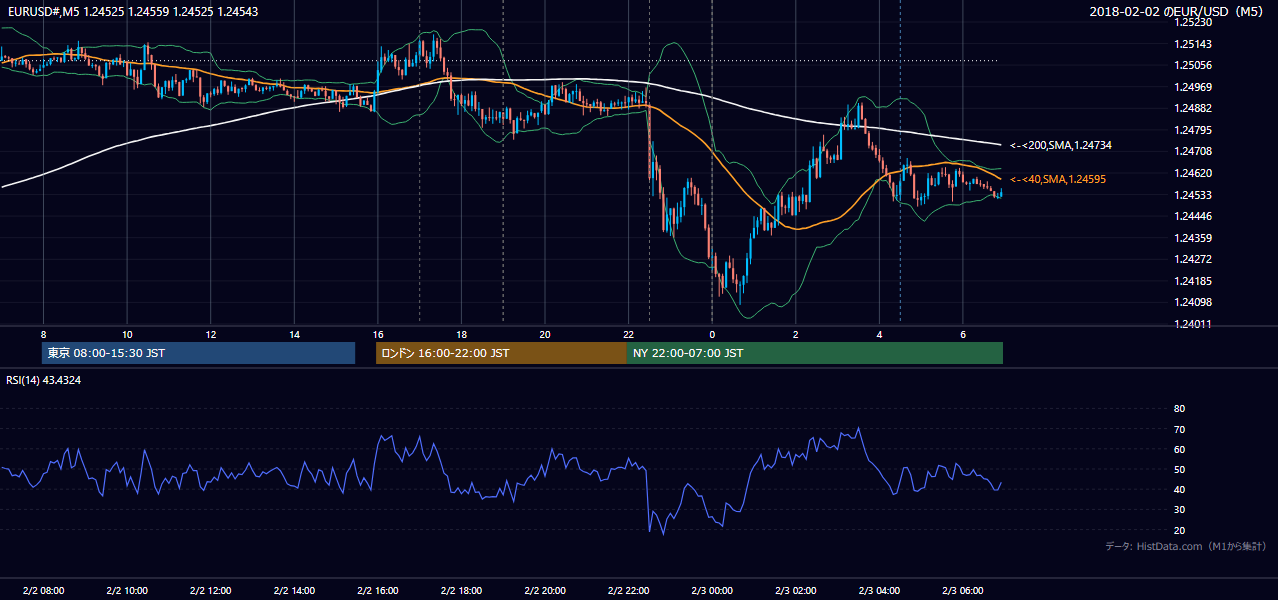Click RSI axis level 50
The height and width of the screenshot is (600, 1278).
pyautogui.click(x=1179, y=469)
